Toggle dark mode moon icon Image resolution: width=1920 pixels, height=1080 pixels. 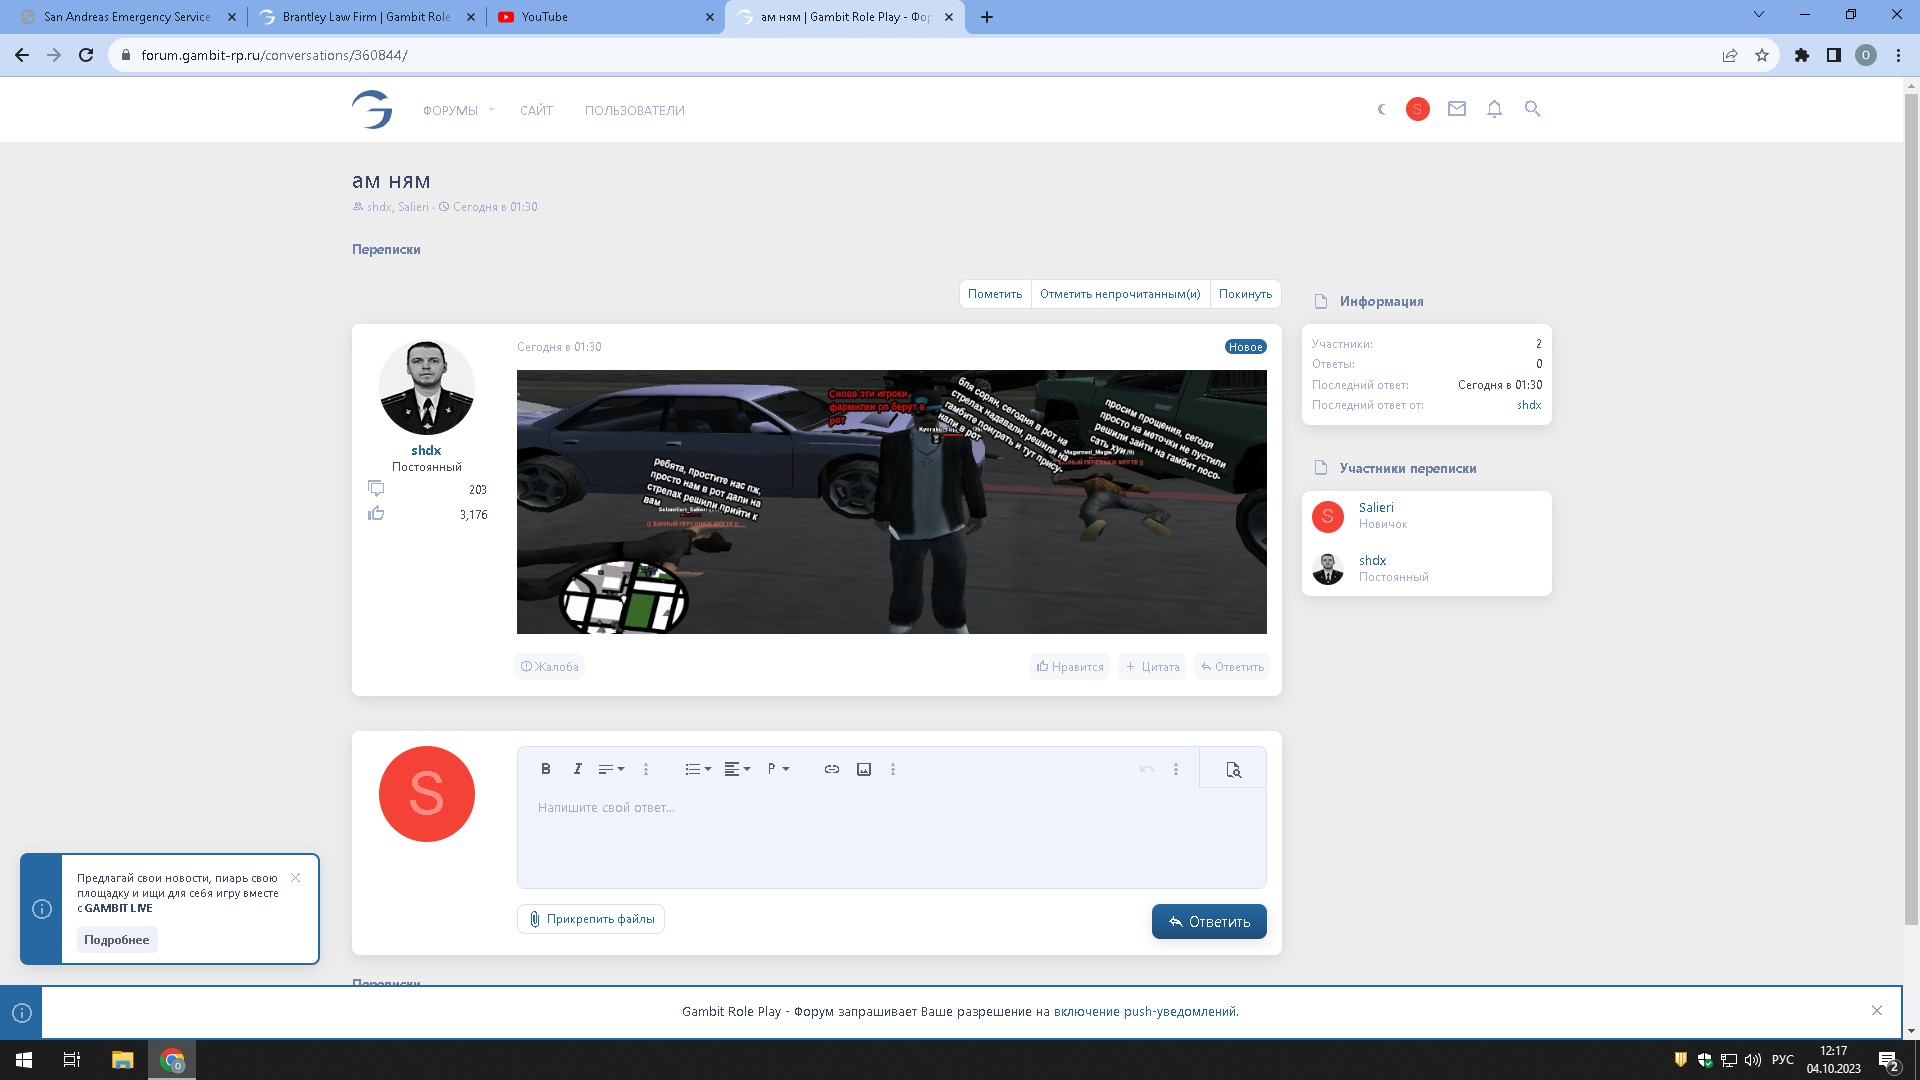coord(1381,109)
